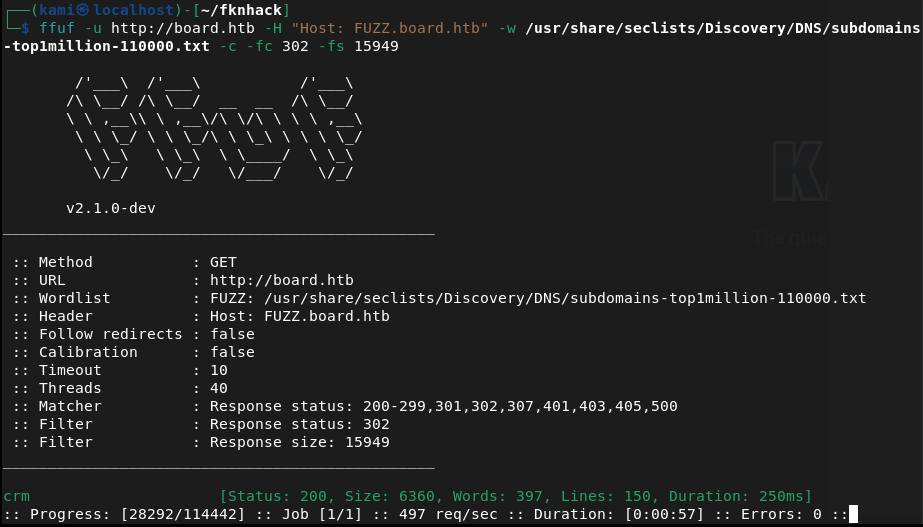The width and height of the screenshot is (923, 527).
Task: Click the Threads value 40
Action: coord(218,388)
